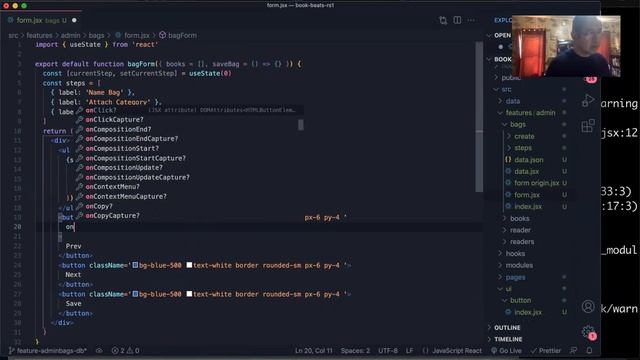The width and height of the screenshot is (640, 360).
Task: Change encoding UTF-8
Action: [388, 350]
